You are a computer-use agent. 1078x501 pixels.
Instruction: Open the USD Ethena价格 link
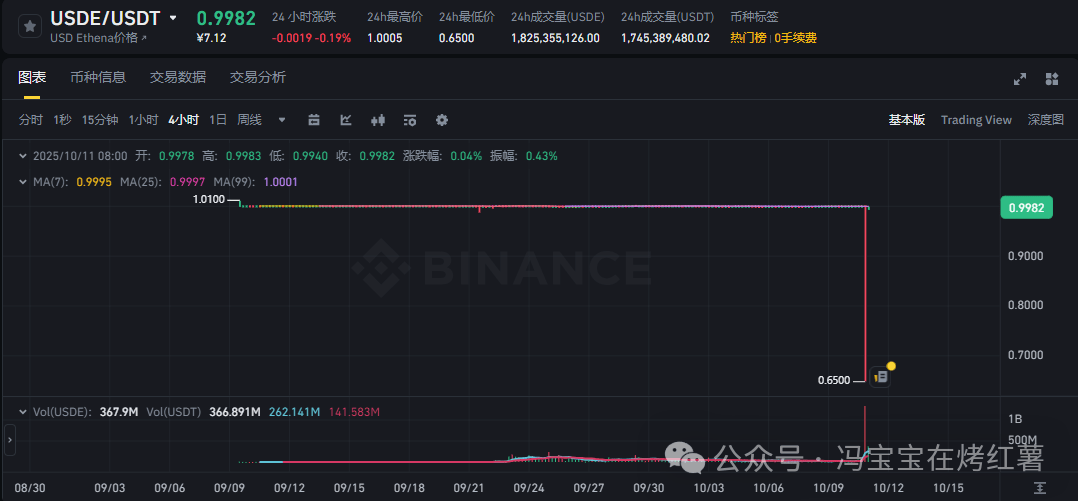tap(98, 38)
